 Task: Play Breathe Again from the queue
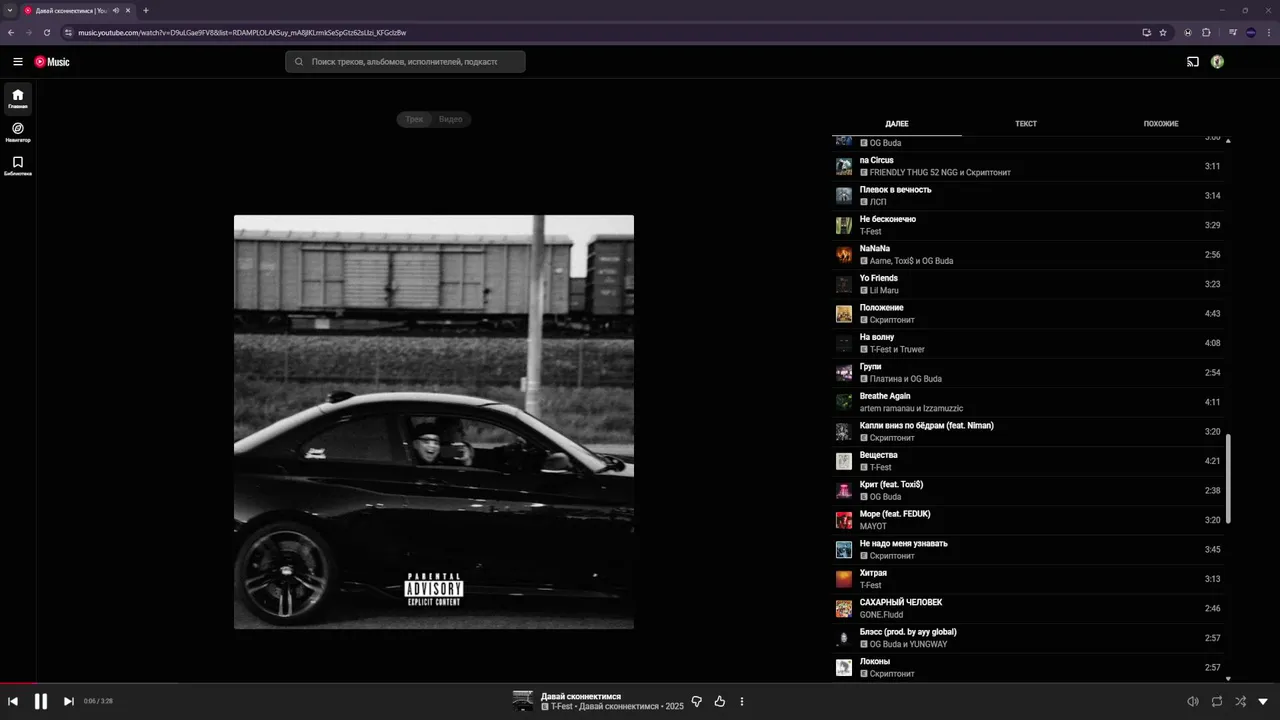tap(1029, 402)
